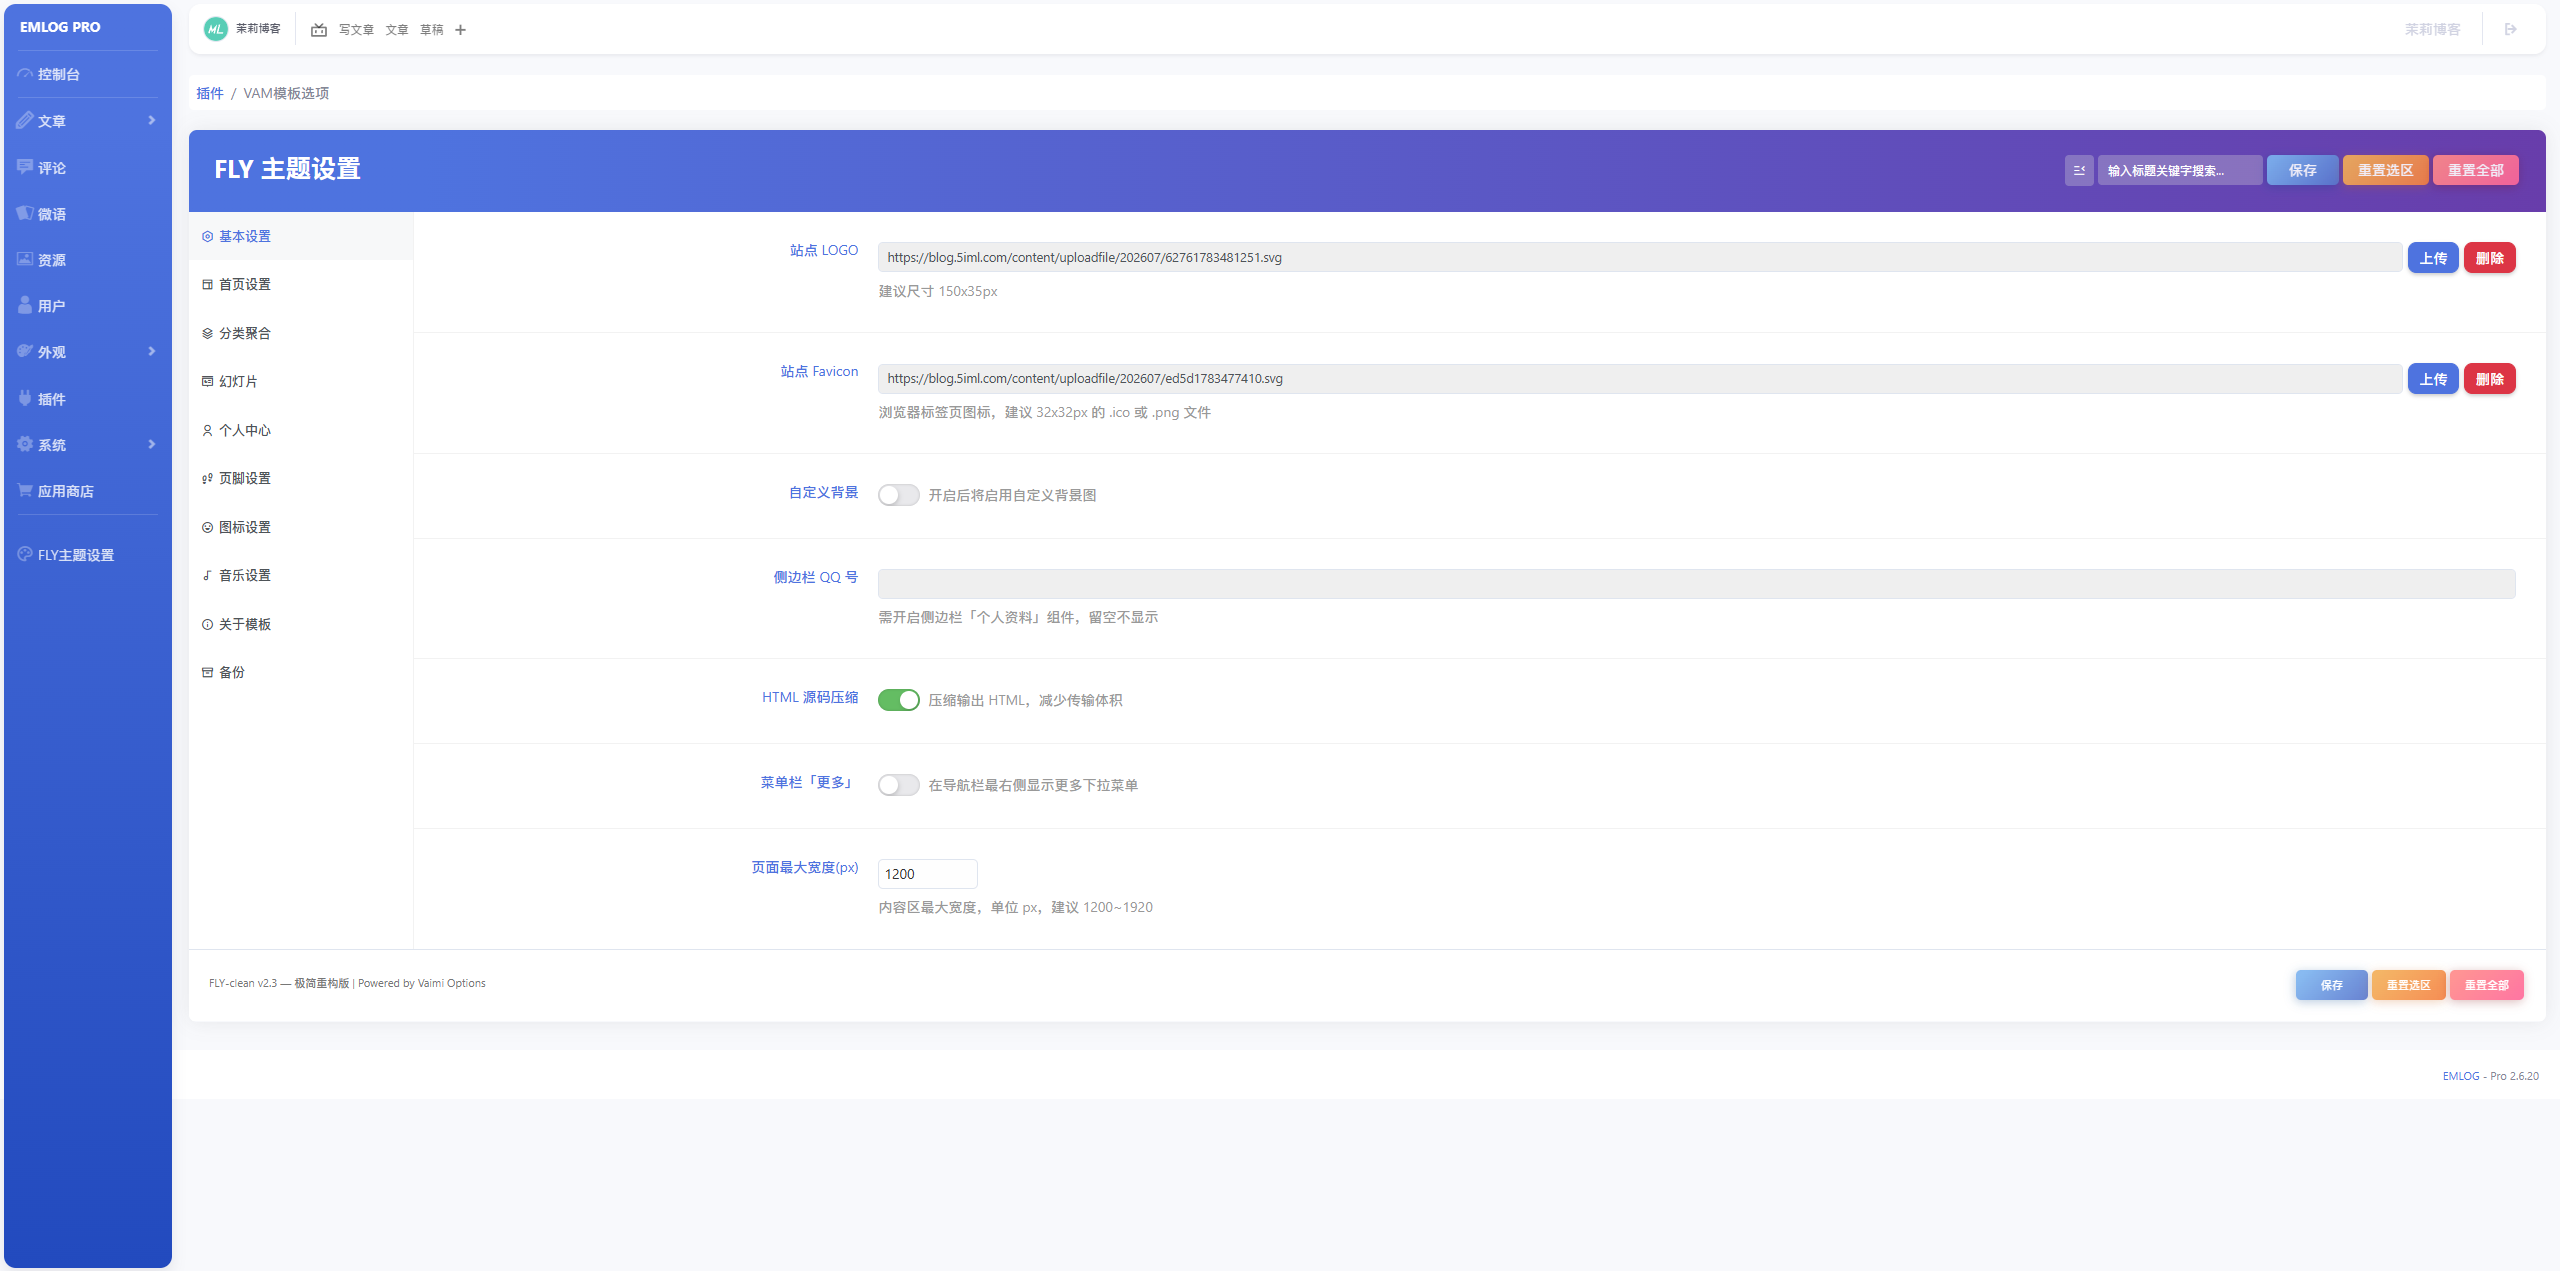Screen dimensions: 2560x1271
Task: Open the 首页设置 tab
Action: tap(301, 285)
